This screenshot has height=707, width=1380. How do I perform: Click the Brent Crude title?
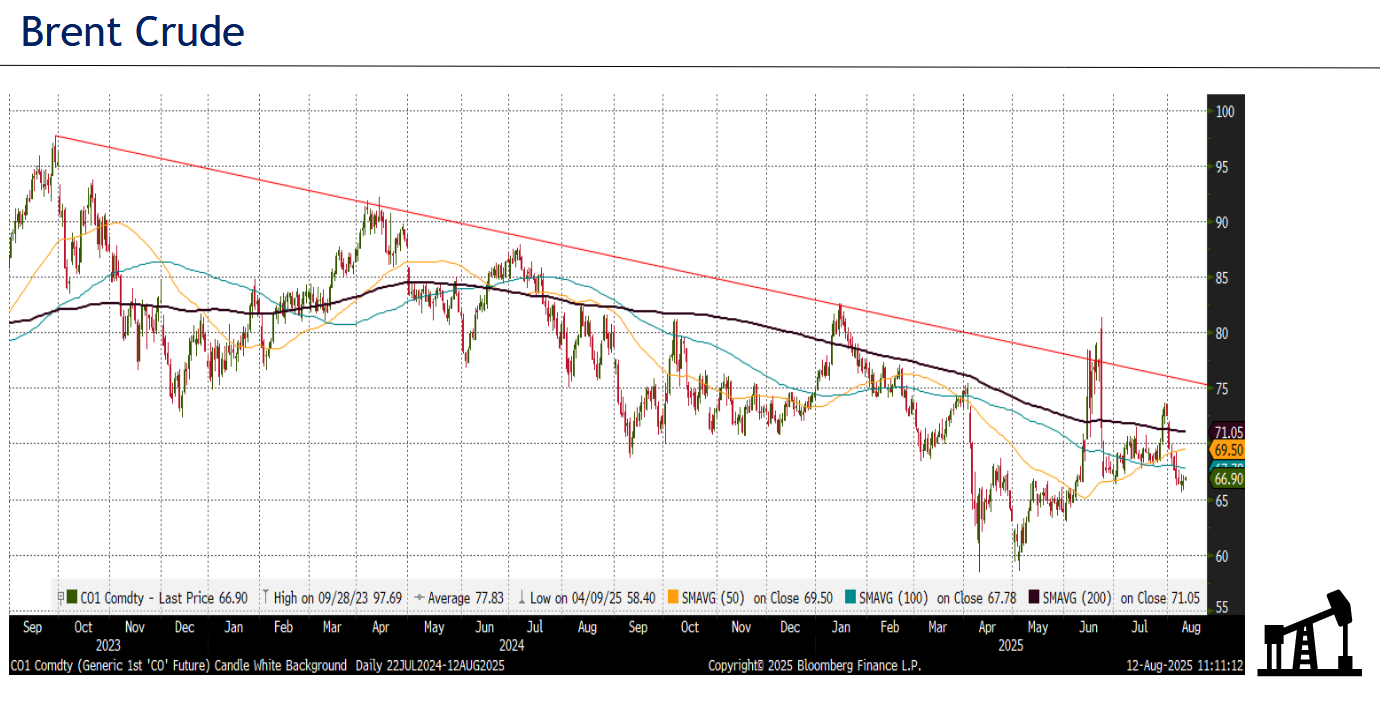[x=133, y=33]
